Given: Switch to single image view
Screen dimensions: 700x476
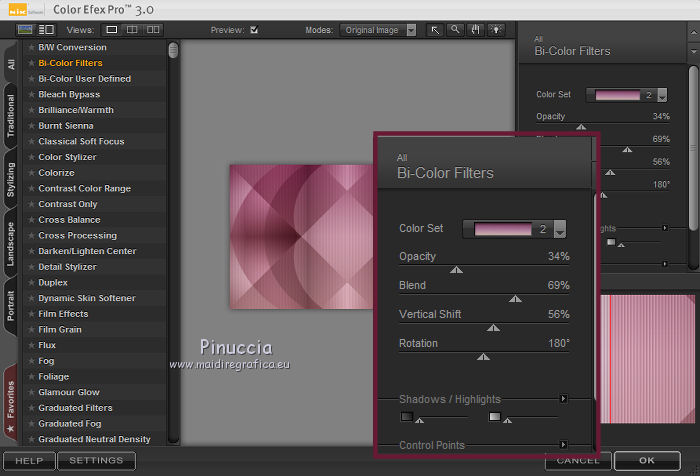Looking at the screenshot, I should tap(114, 30).
